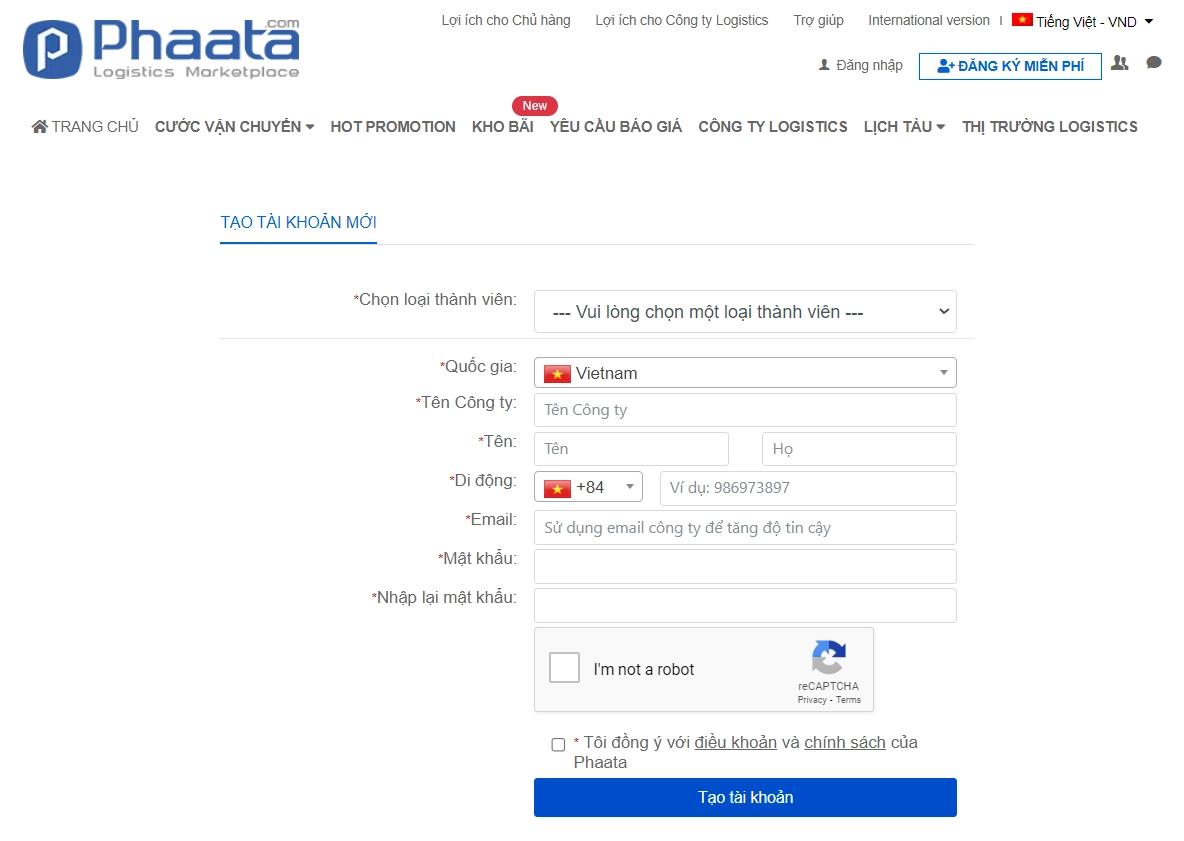Check the I'm not a robot box

tap(564, 667)
